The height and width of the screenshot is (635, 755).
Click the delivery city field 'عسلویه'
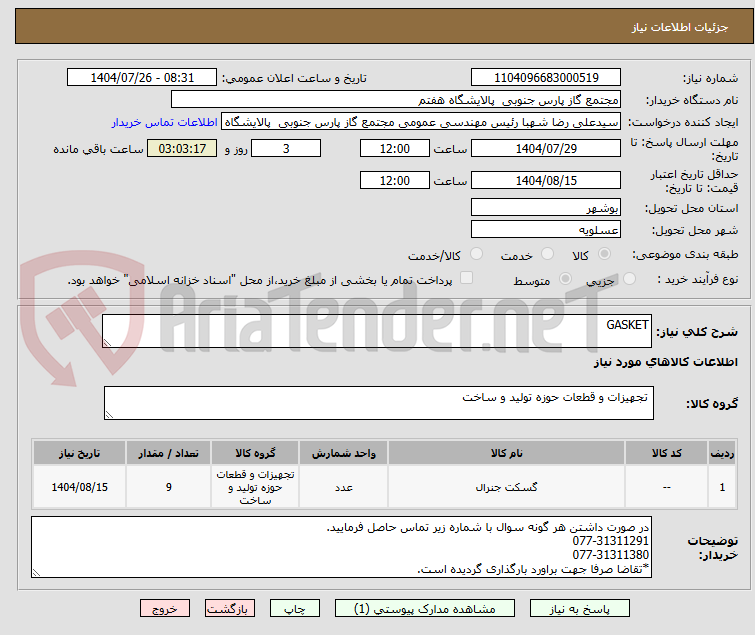(x=546, y=230)
